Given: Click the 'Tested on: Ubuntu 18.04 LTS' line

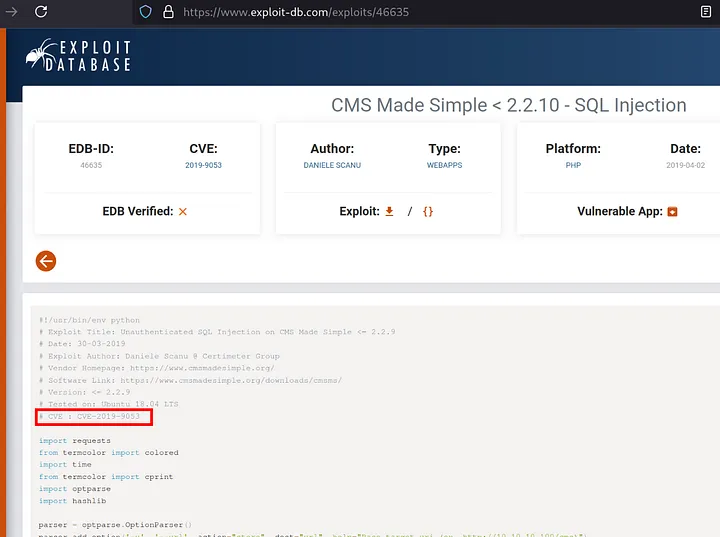Looking at the screenshot, I should tap(108, 404).
